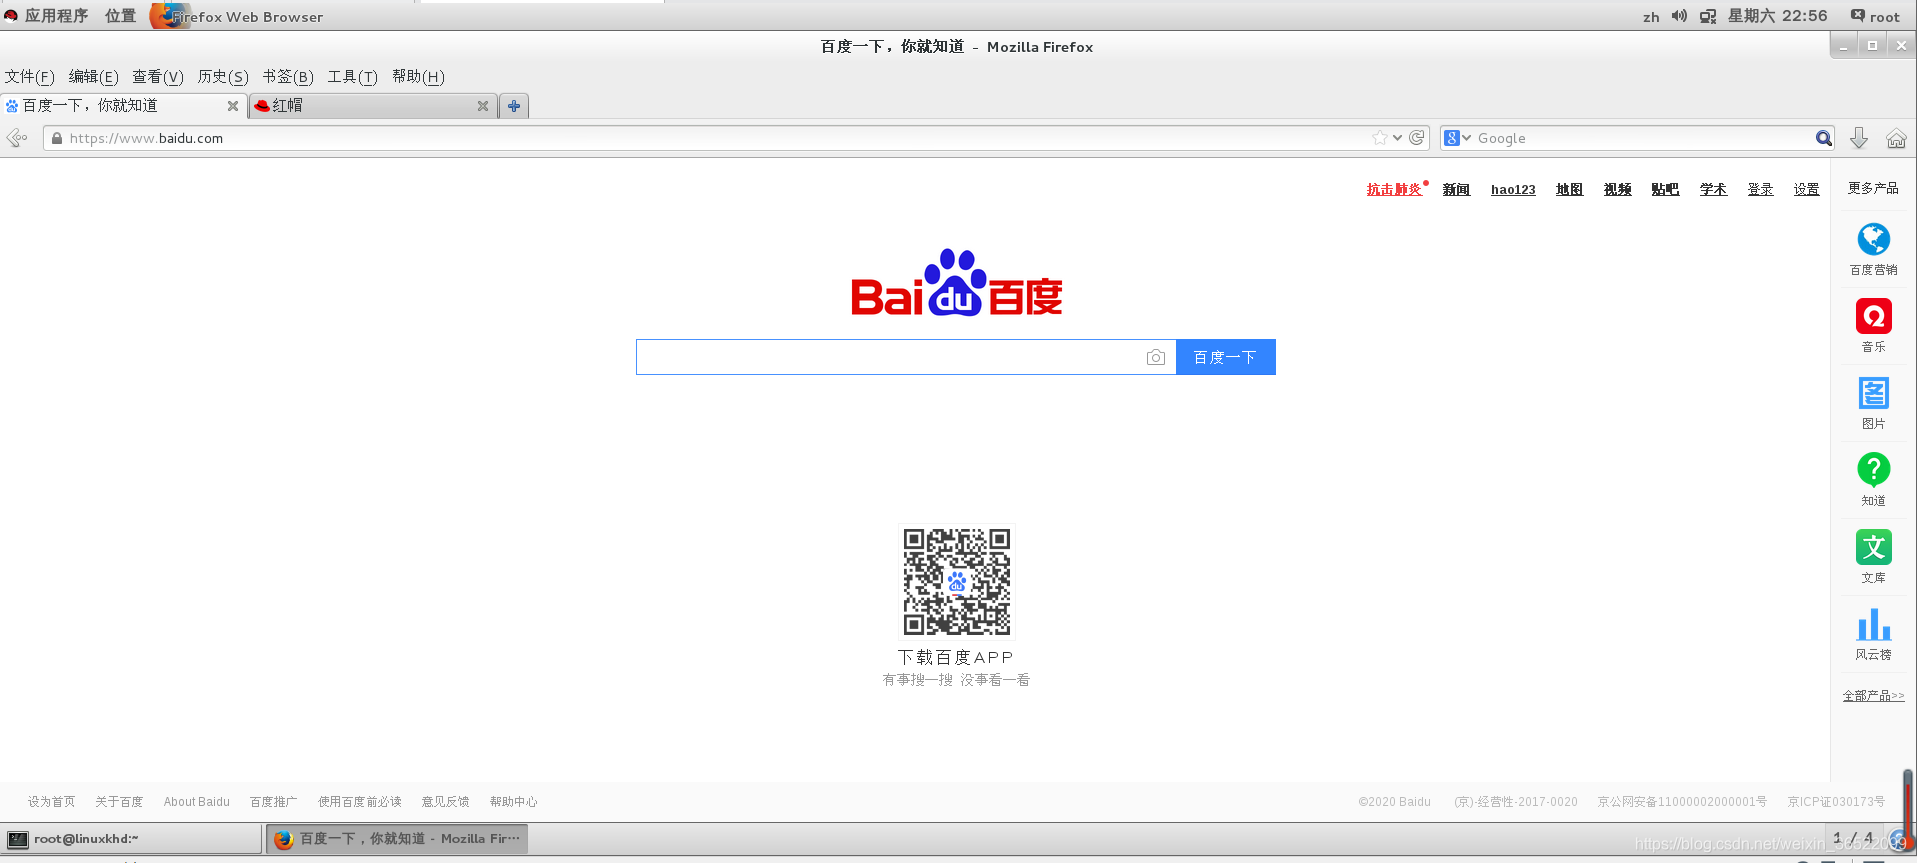Click the 使用百度前必读 footer link
Viewport: 1917px width, 863px height.
360,802
